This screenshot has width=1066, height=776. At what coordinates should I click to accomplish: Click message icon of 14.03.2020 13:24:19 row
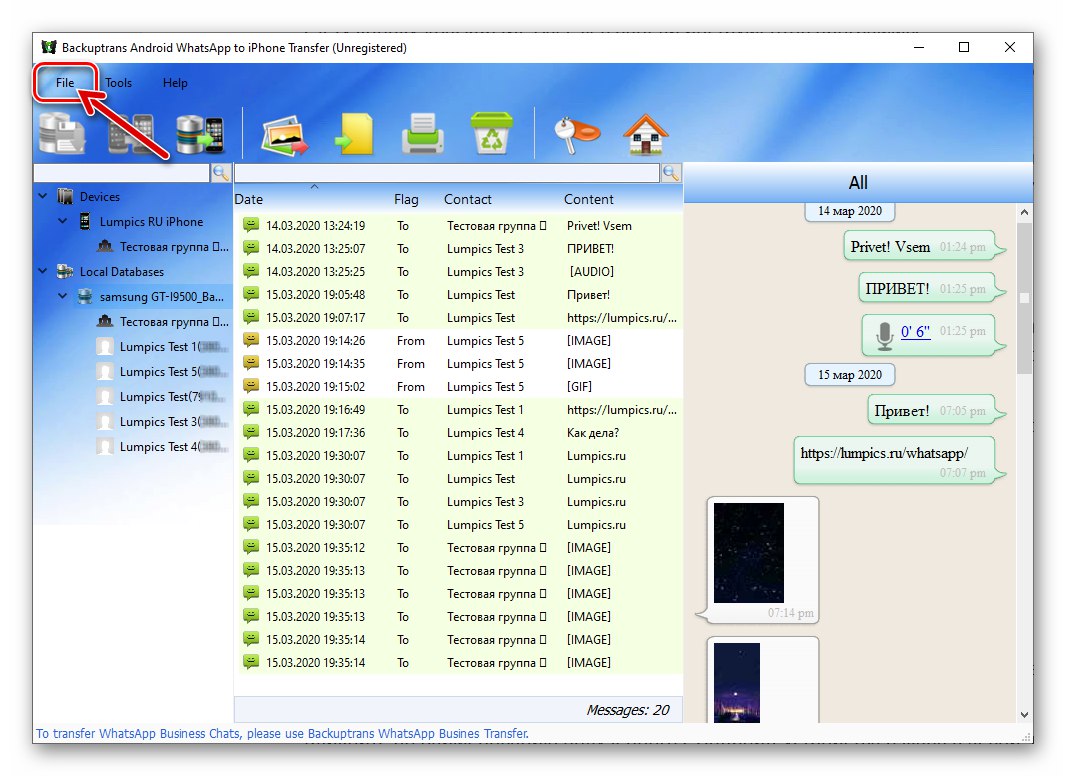251,225
